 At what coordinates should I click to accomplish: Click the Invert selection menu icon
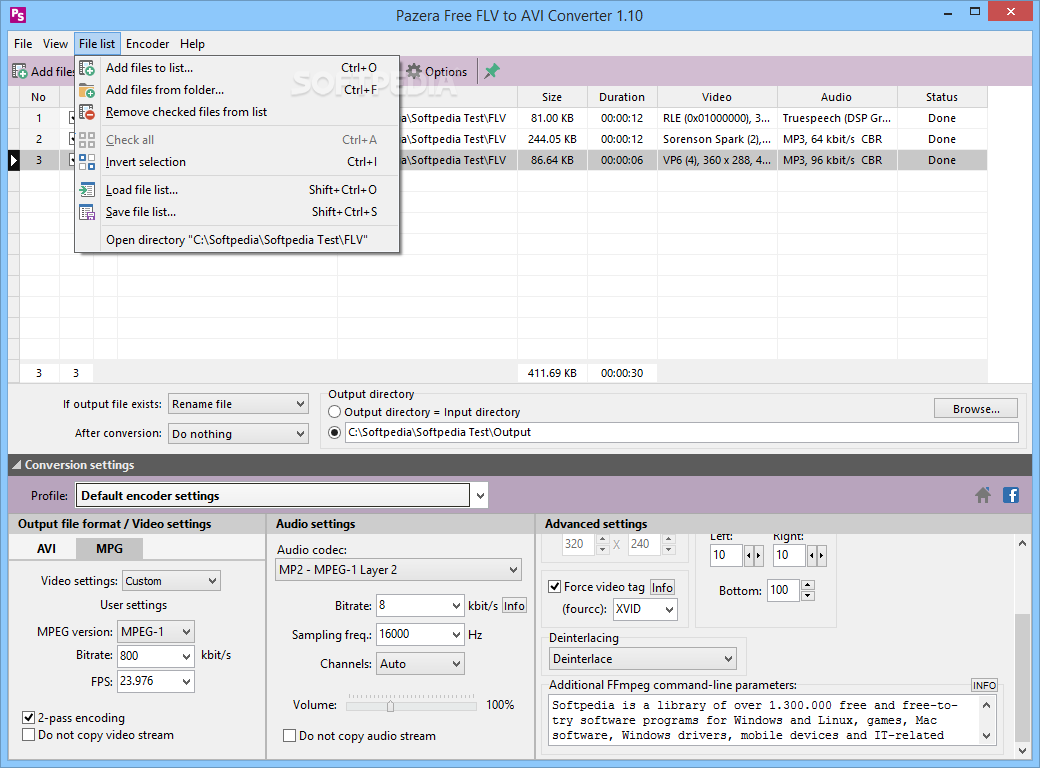[87, 162]
